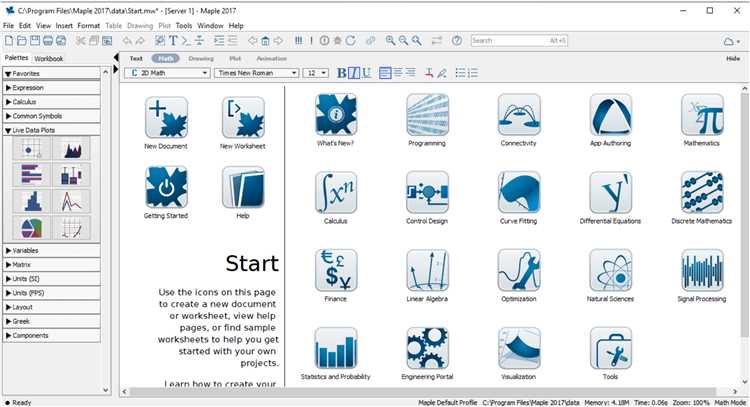750x407 pixels.
Task: Collapse the Live Data Plots palette
Action: coord(51,130)
